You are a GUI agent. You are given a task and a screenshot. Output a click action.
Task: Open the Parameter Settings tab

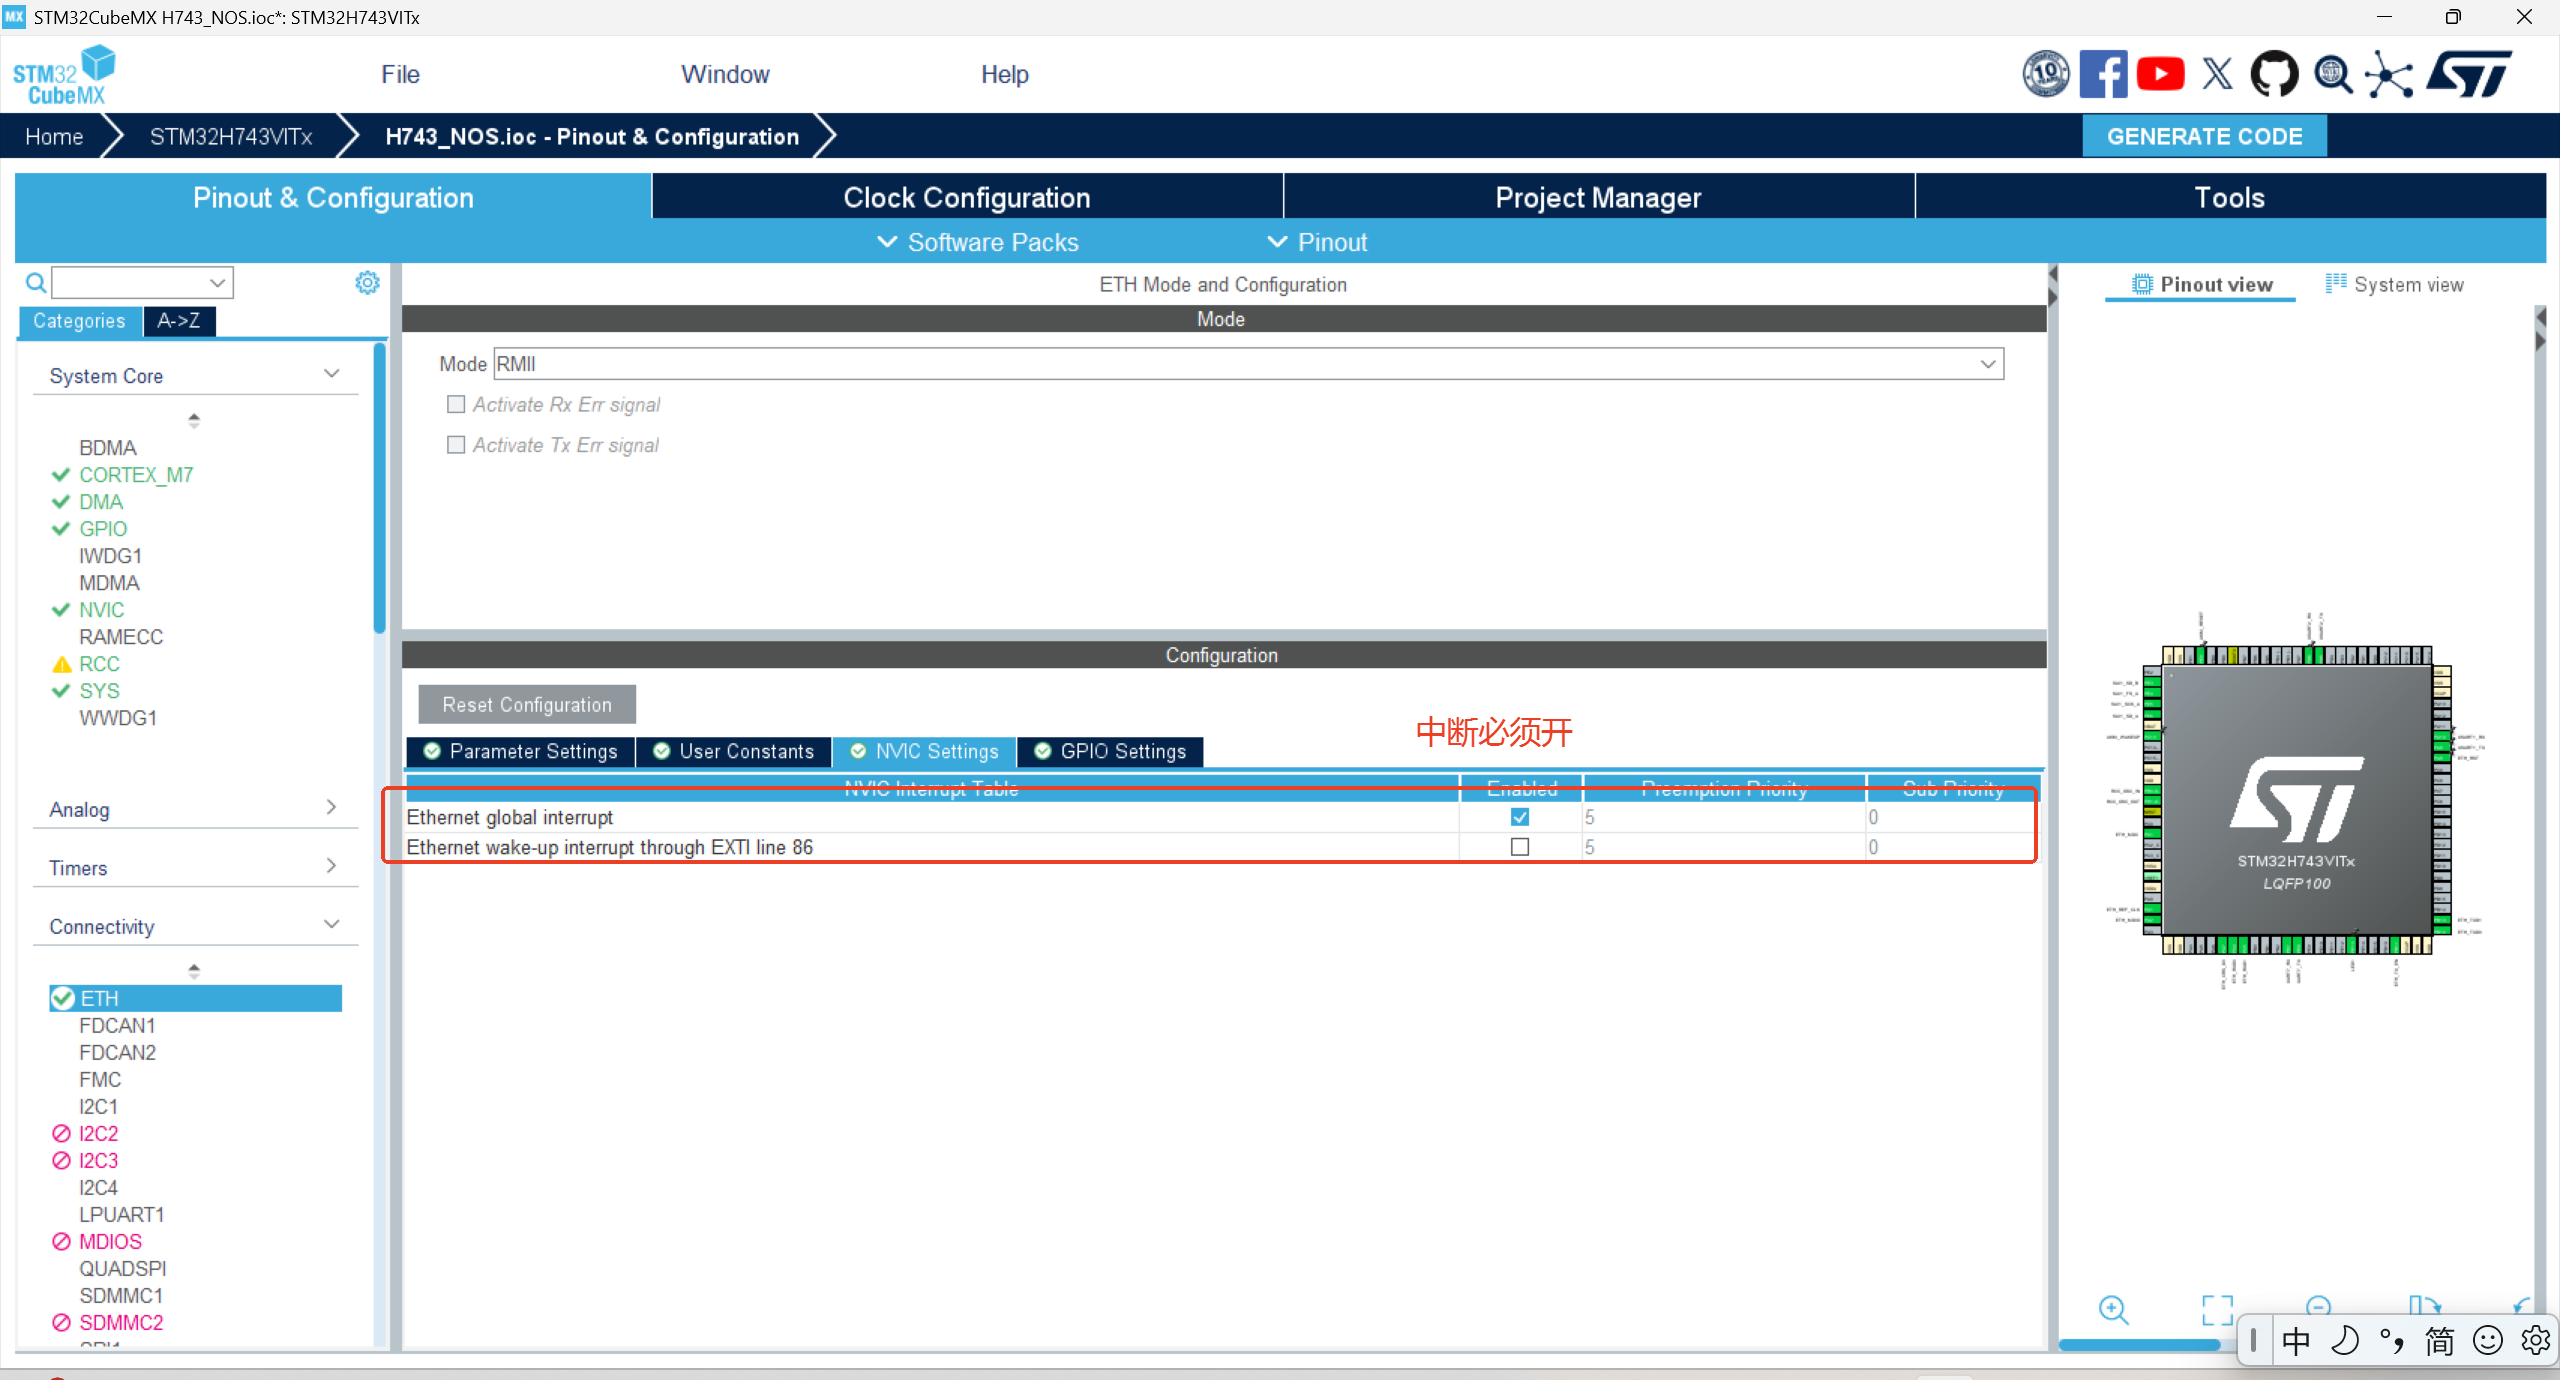coord(520,751)
